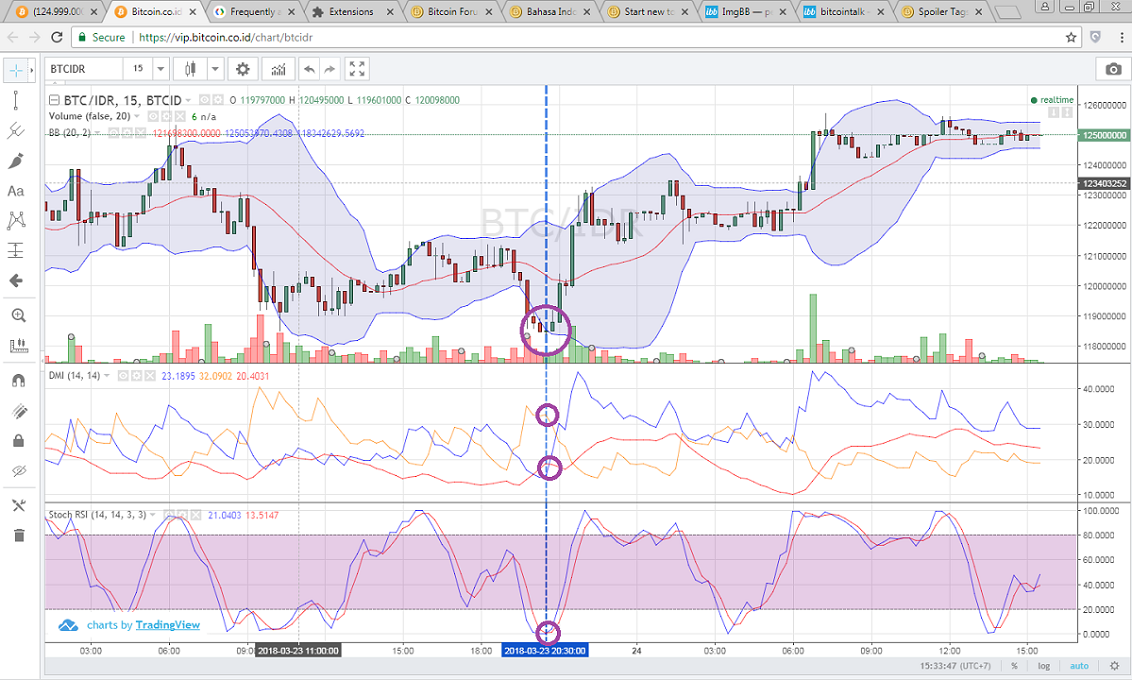
Task: Open the interval dropdown arrow next to 15
Action: coord(160,69)
